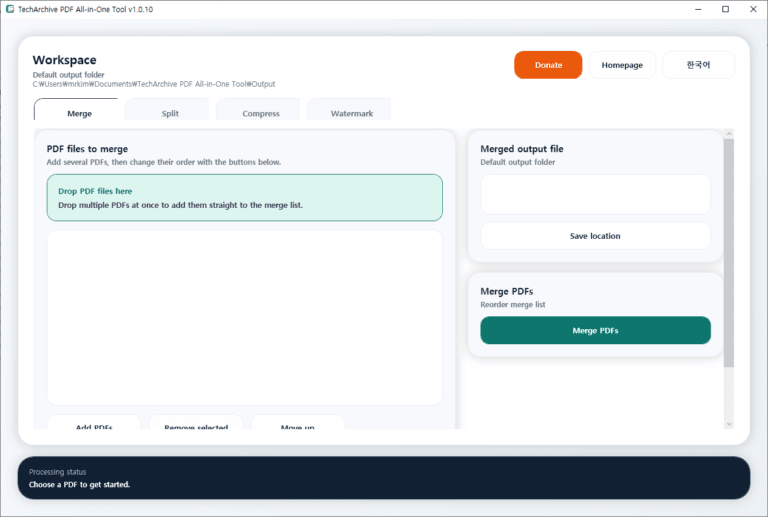Click the scrollbar down arrow

click(x=729, y=424)
